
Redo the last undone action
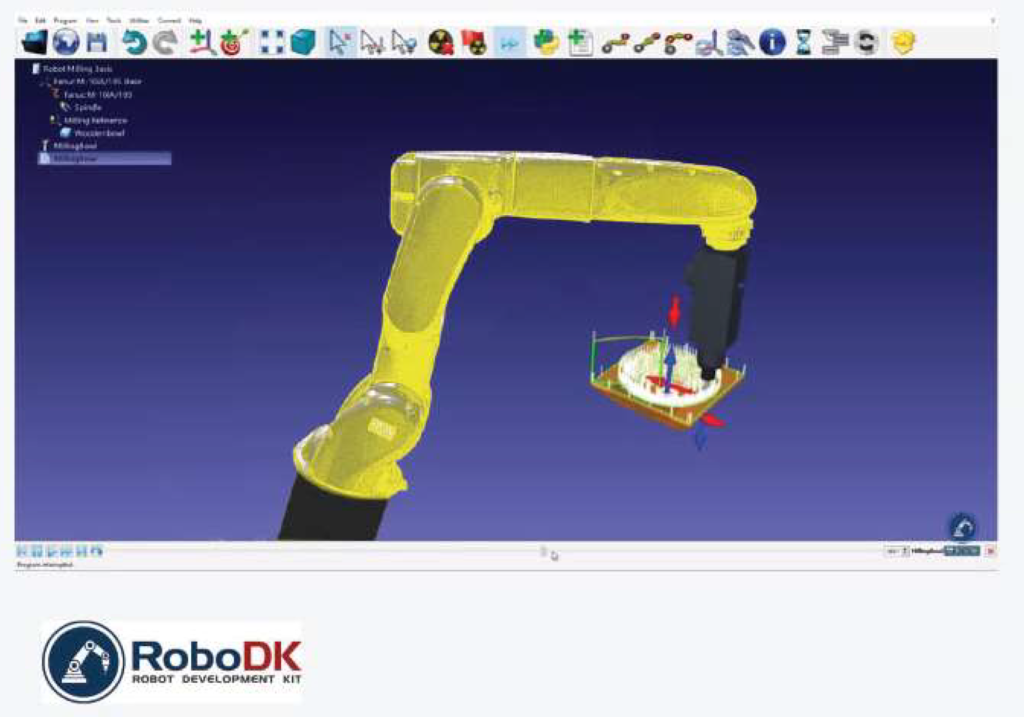click(x=165, y=43)
